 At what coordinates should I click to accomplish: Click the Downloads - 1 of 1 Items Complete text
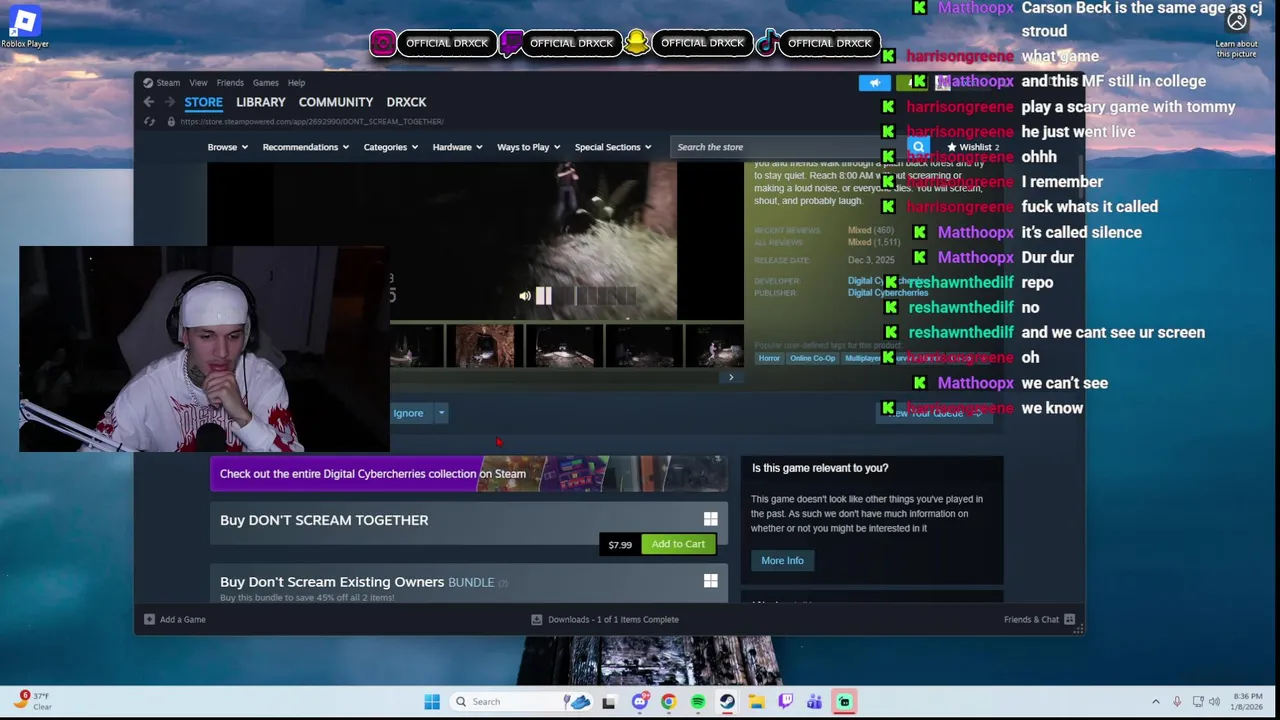click(x=613, y=619)
